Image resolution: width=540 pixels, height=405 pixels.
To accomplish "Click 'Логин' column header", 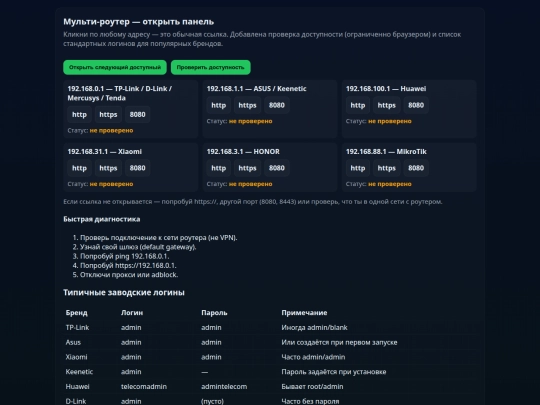I will (132, 313).
